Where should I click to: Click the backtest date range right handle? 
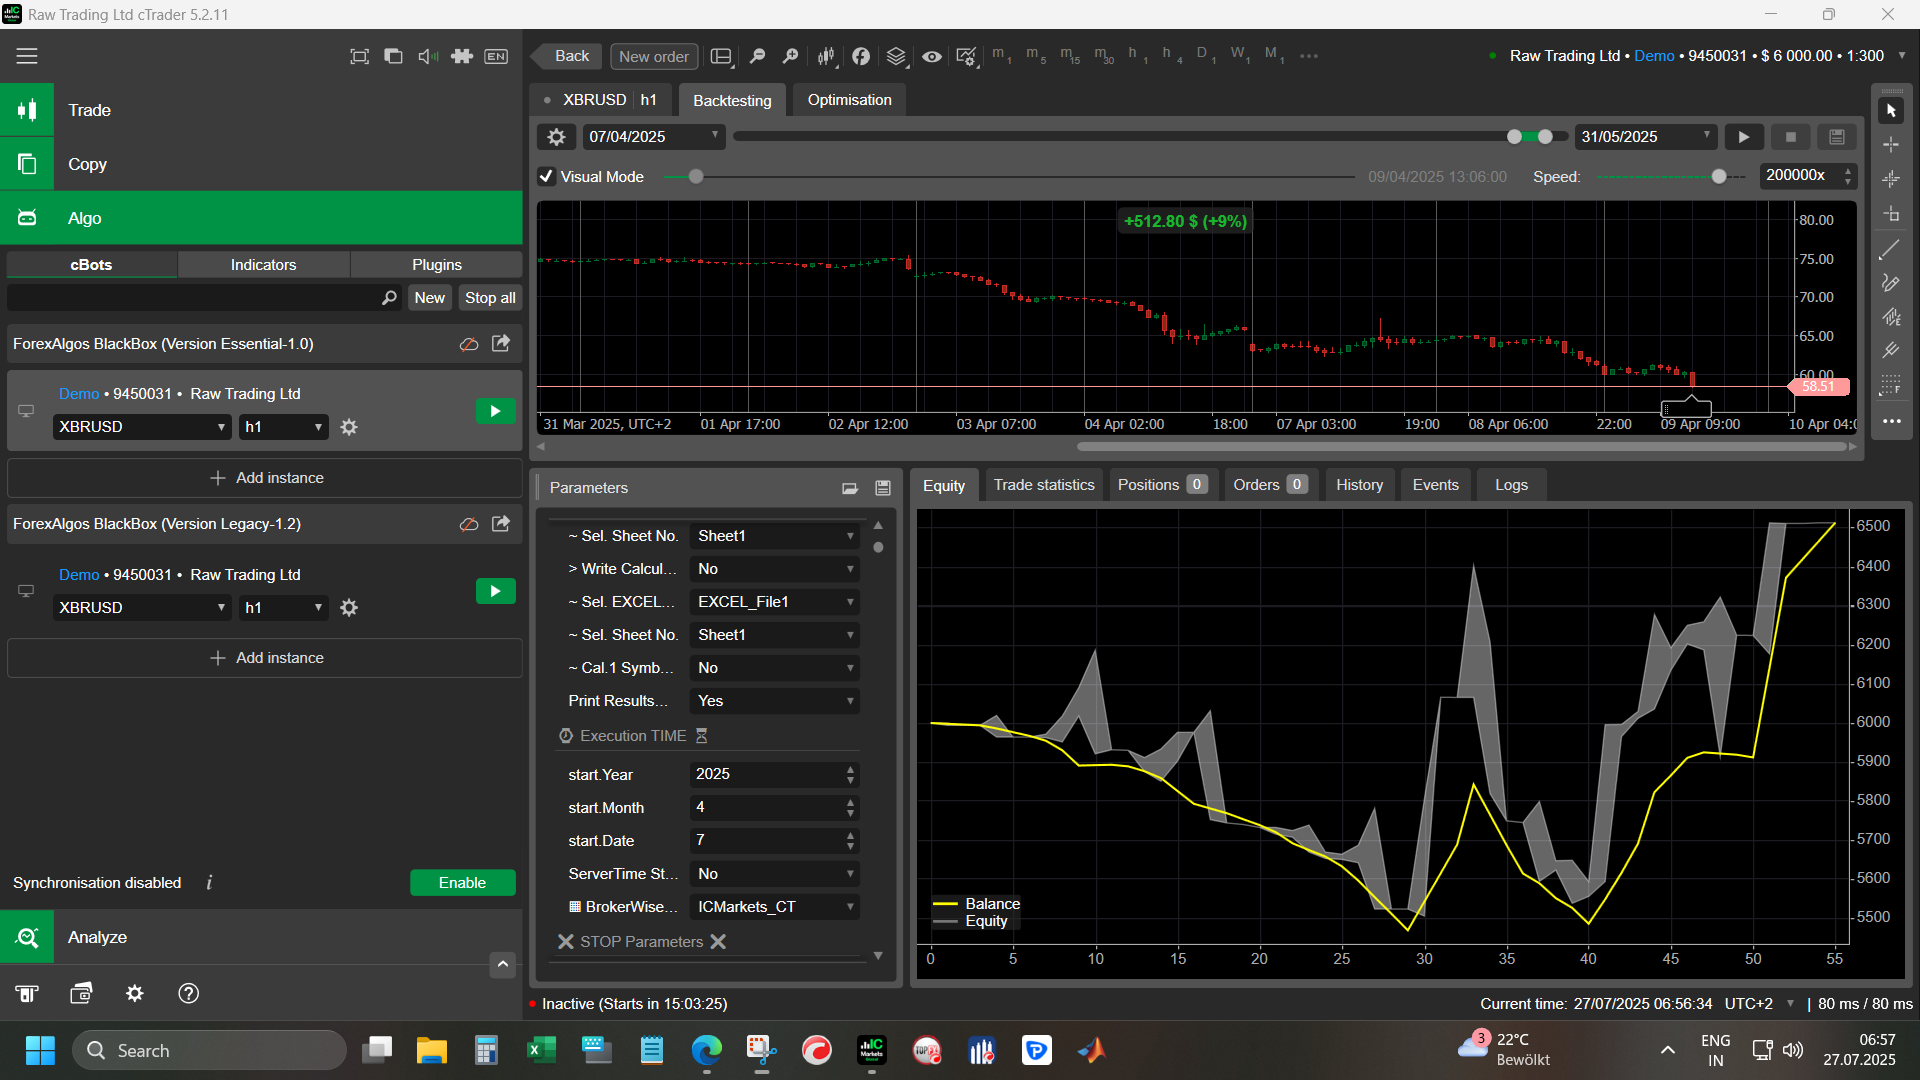click(x=1545, y=137)
